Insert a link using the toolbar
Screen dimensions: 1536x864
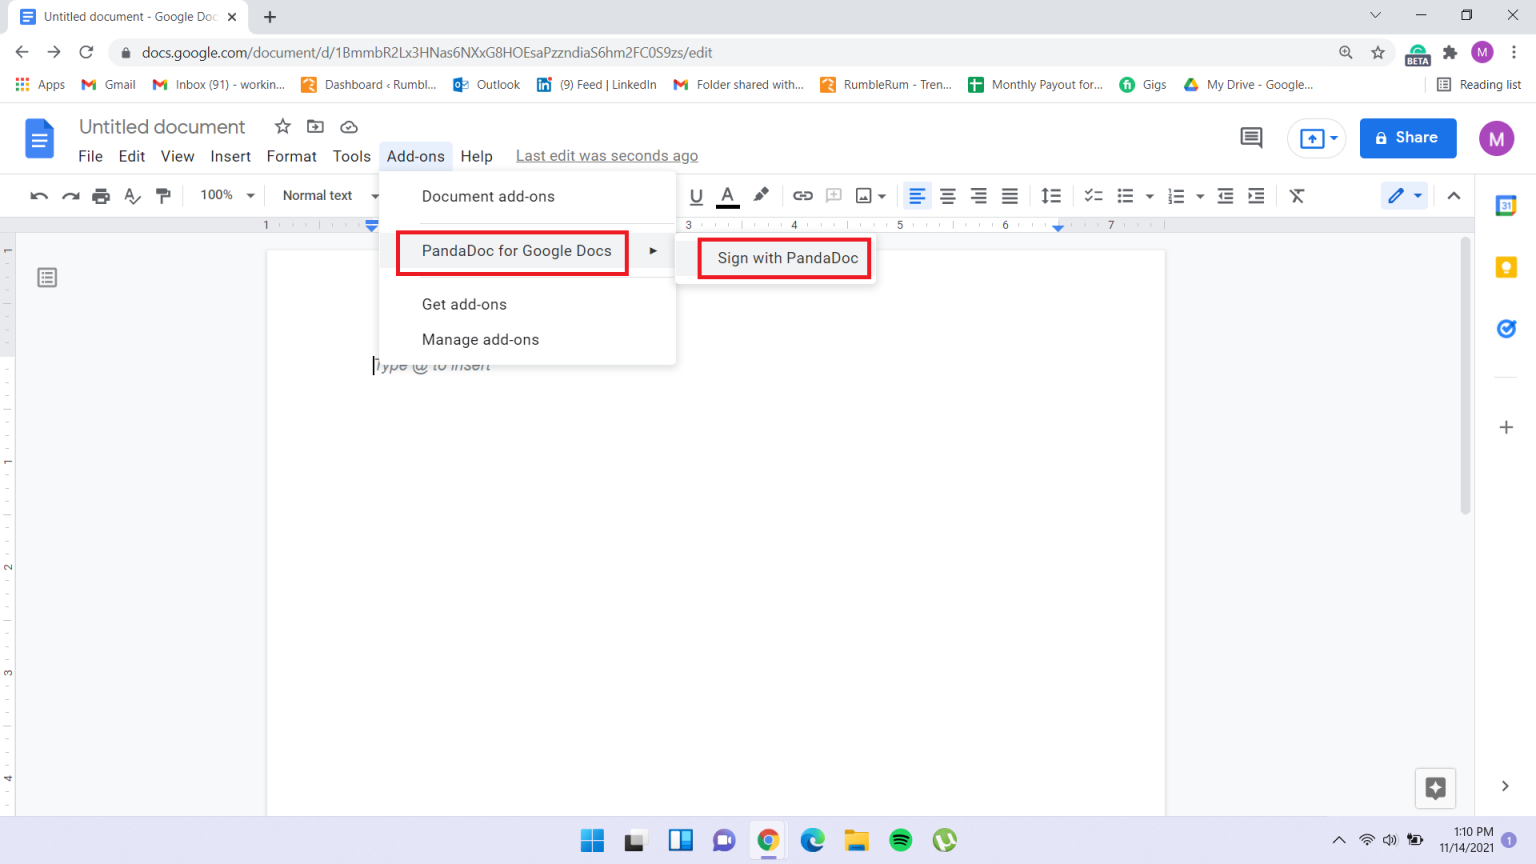[x=803, y=195]
